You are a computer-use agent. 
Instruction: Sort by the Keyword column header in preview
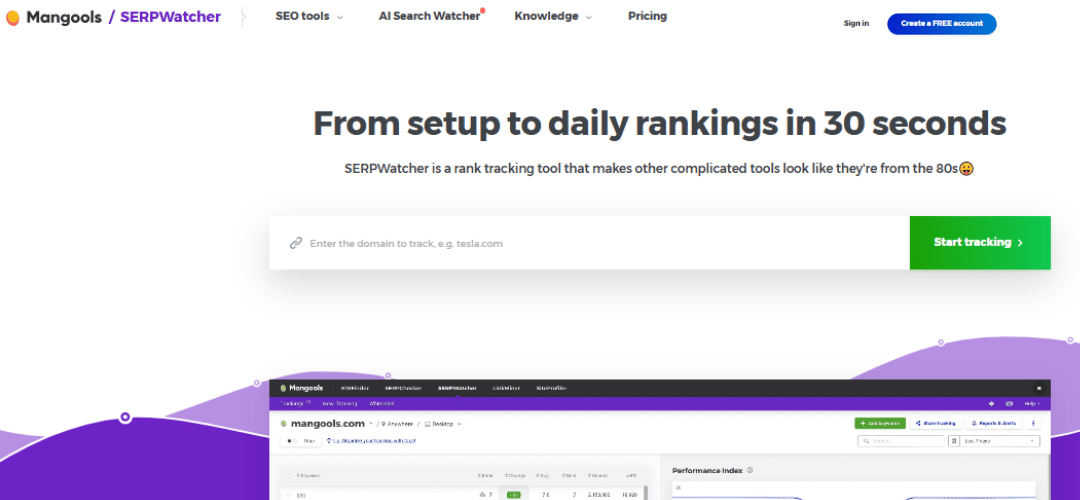308,475
